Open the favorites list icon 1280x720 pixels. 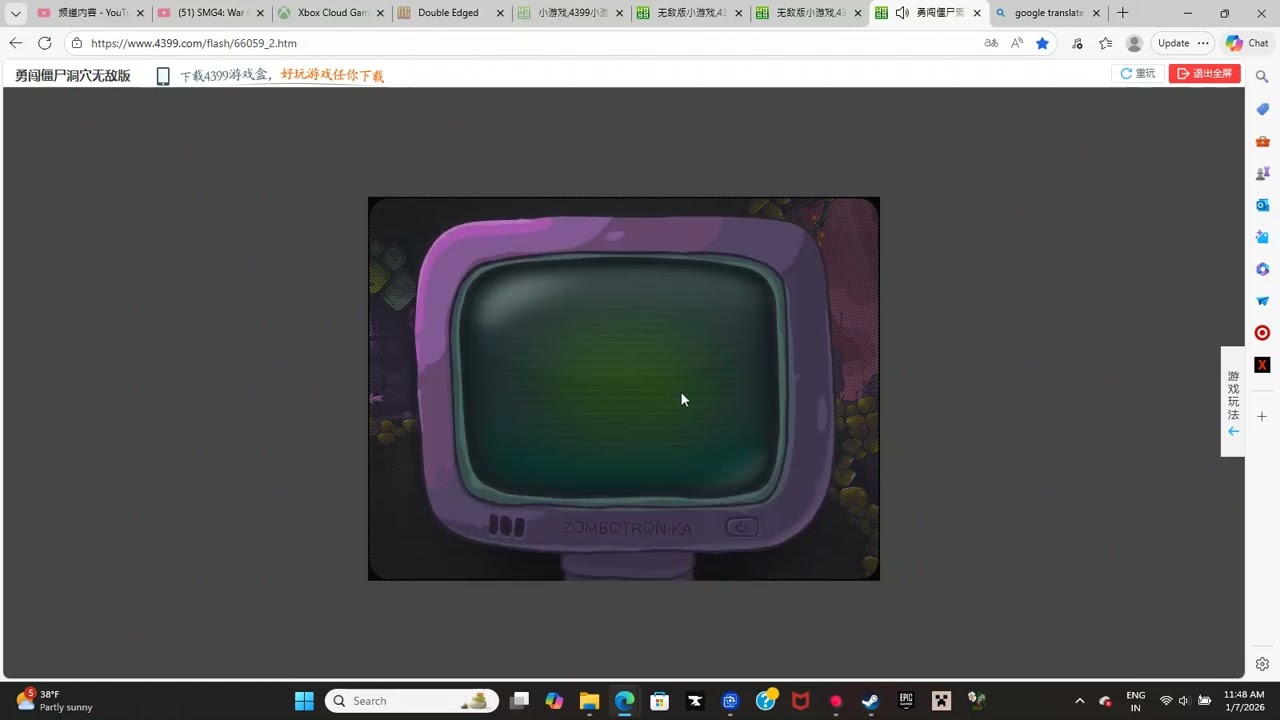[x=1105, y=43]
